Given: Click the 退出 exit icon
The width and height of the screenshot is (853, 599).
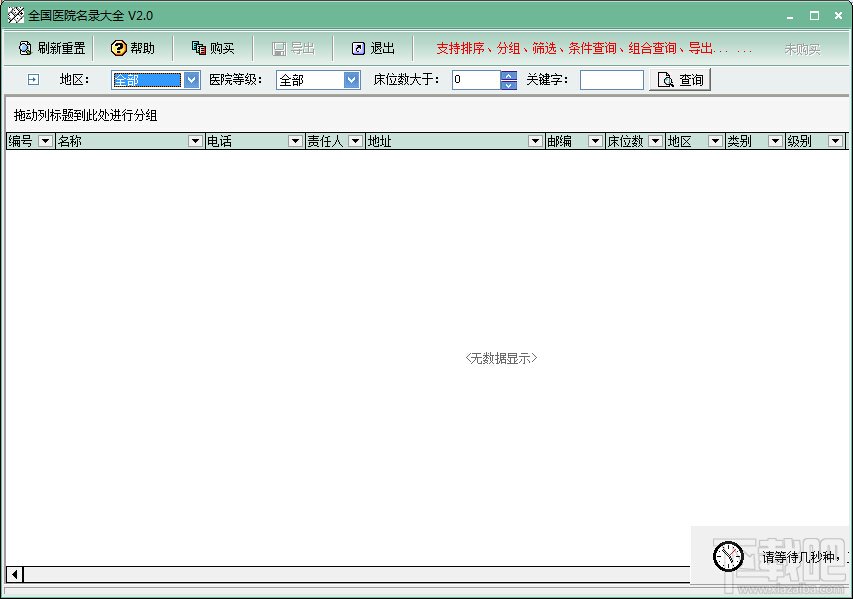Looking at the screenshot, I should (x=358, y=48).
